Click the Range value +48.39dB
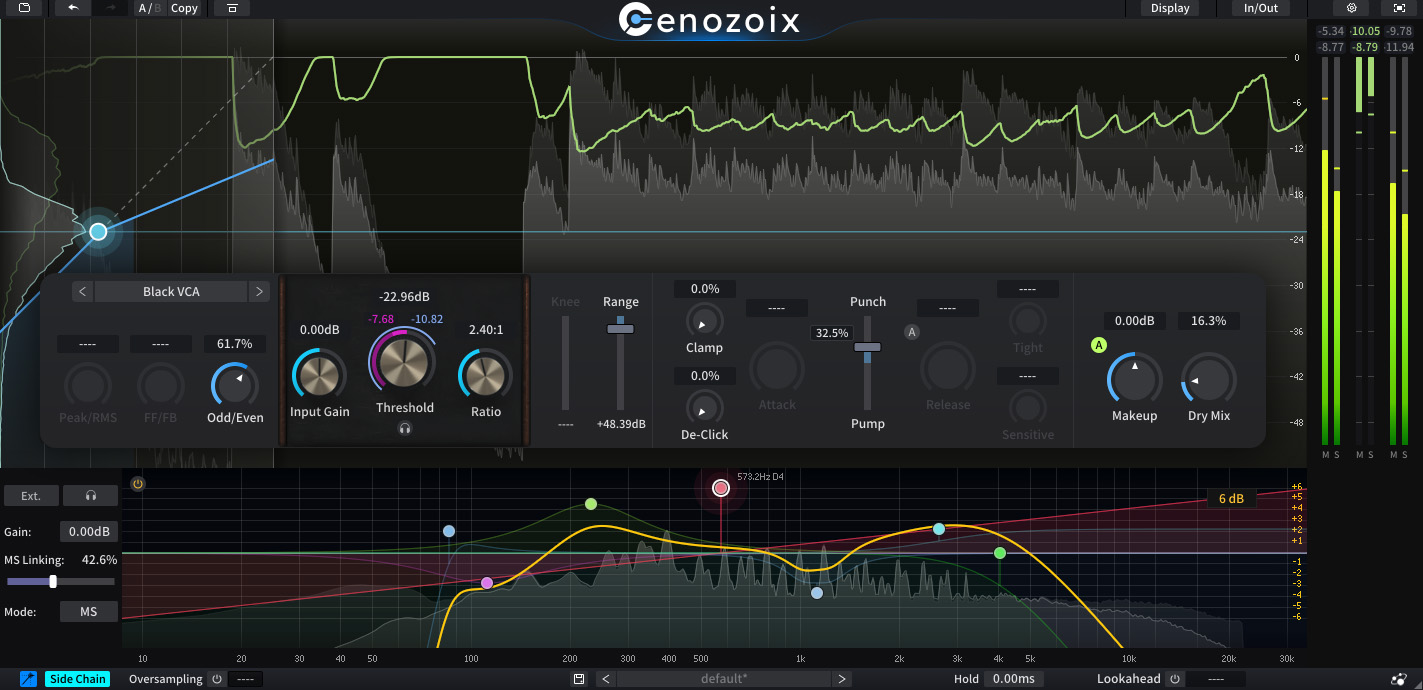 coord(620,424)
